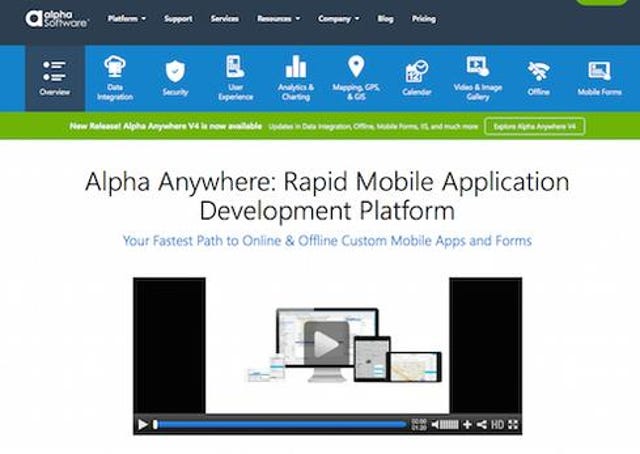Toggle HD quality on the video
640x454 pixels.
(497, 425)
